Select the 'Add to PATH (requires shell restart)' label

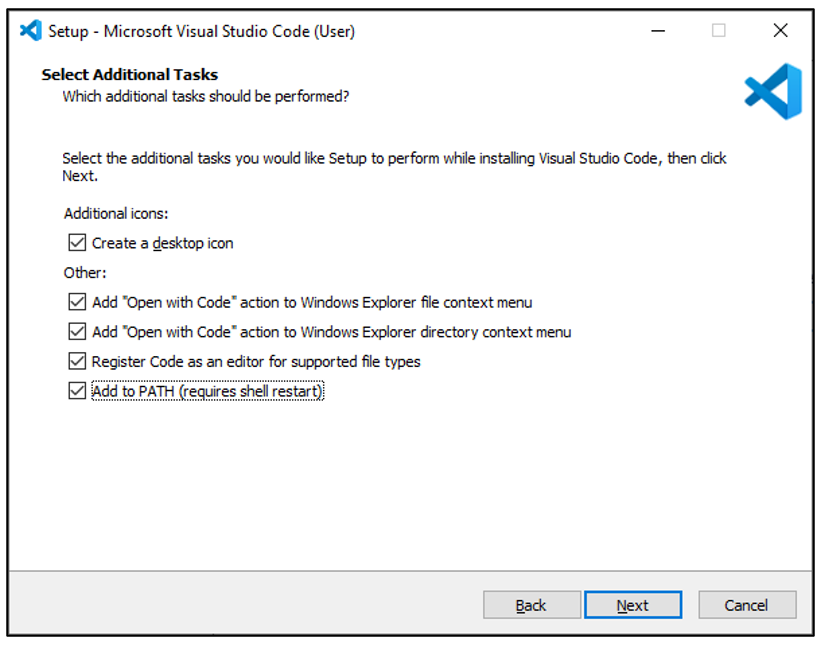(x=208, y=391)
